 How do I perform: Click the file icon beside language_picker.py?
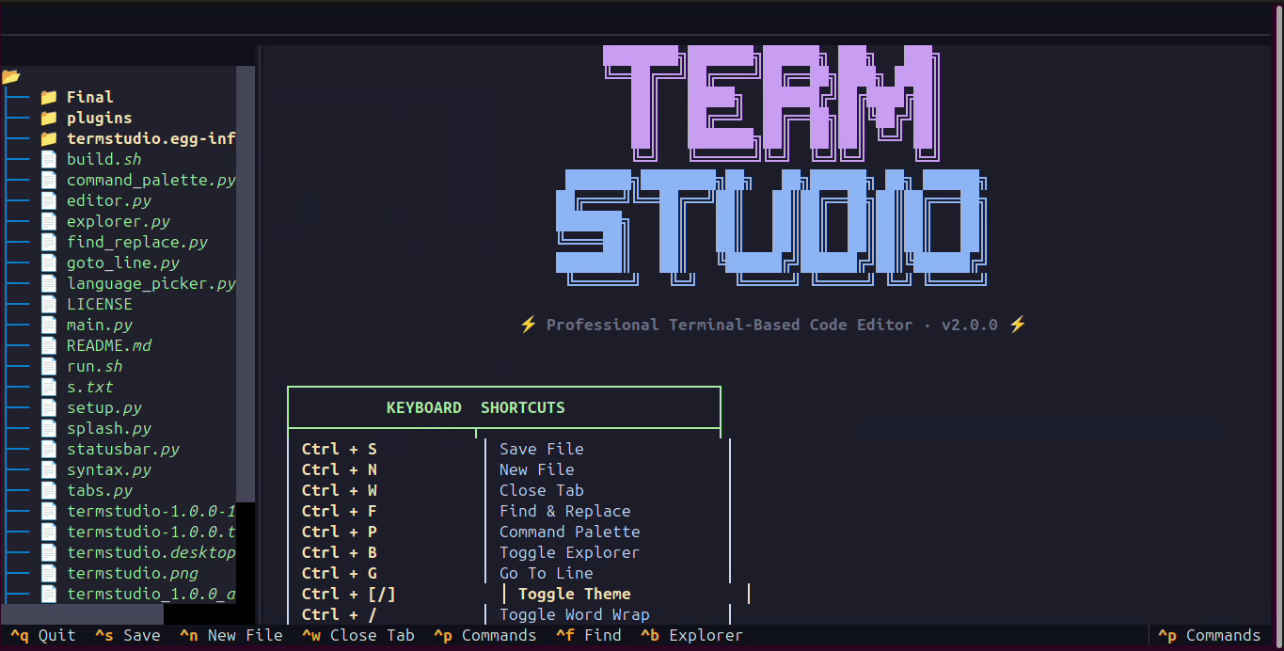[48, 283]
